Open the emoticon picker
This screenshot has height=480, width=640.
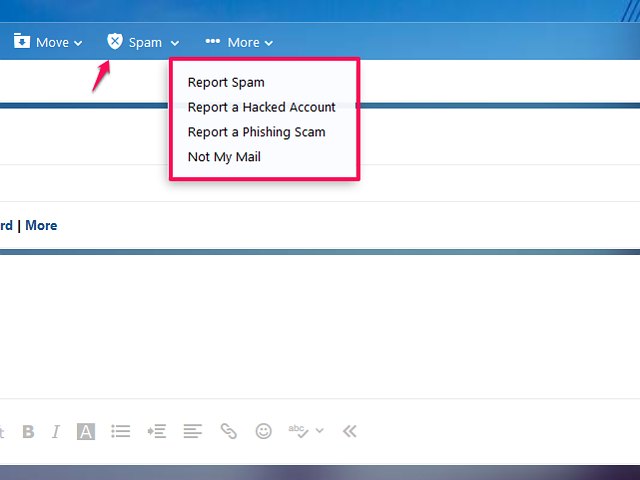click(264, 432)
